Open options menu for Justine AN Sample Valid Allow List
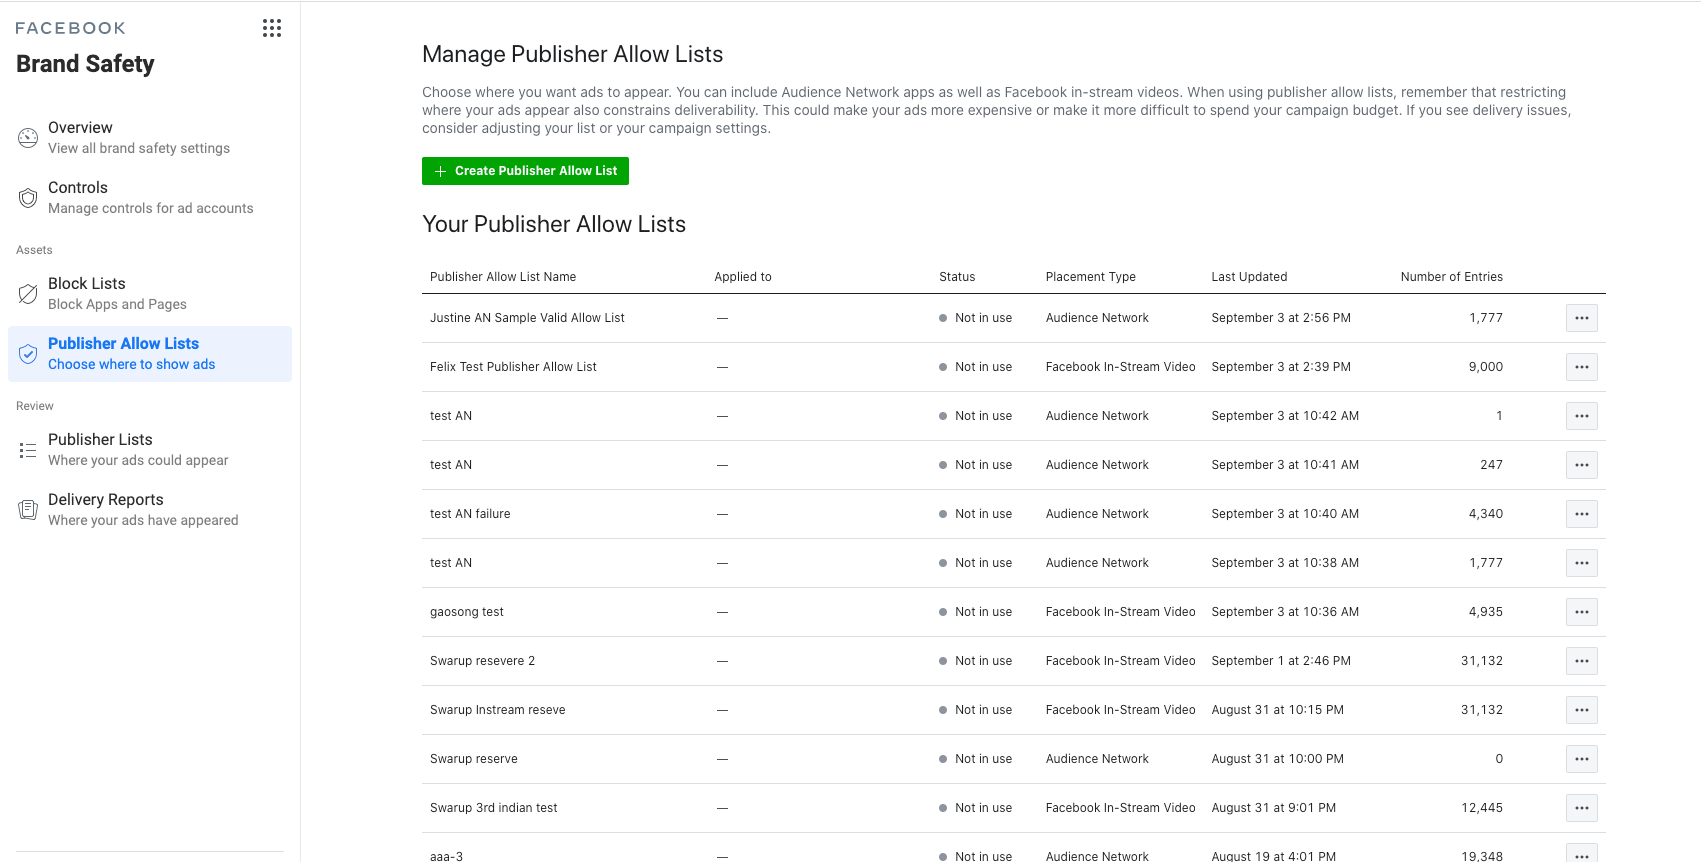 point(1581,318)
